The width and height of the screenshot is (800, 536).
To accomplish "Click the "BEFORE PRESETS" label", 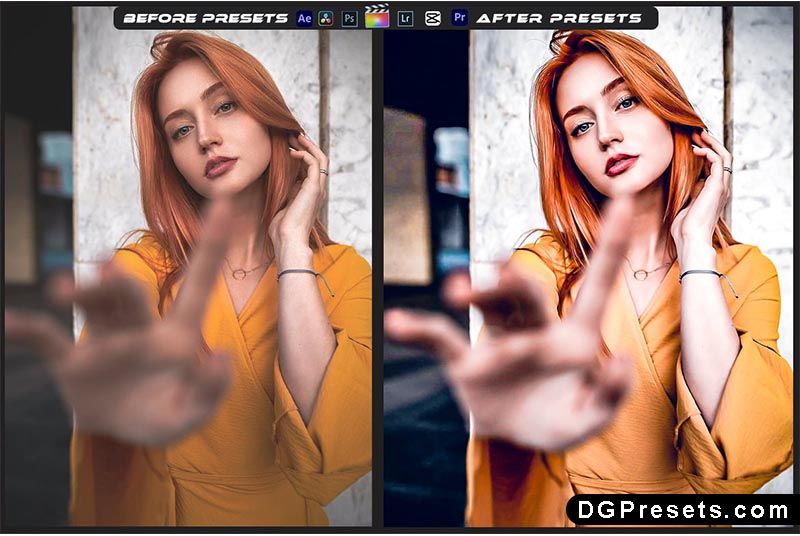I will [x=206, y=19].
